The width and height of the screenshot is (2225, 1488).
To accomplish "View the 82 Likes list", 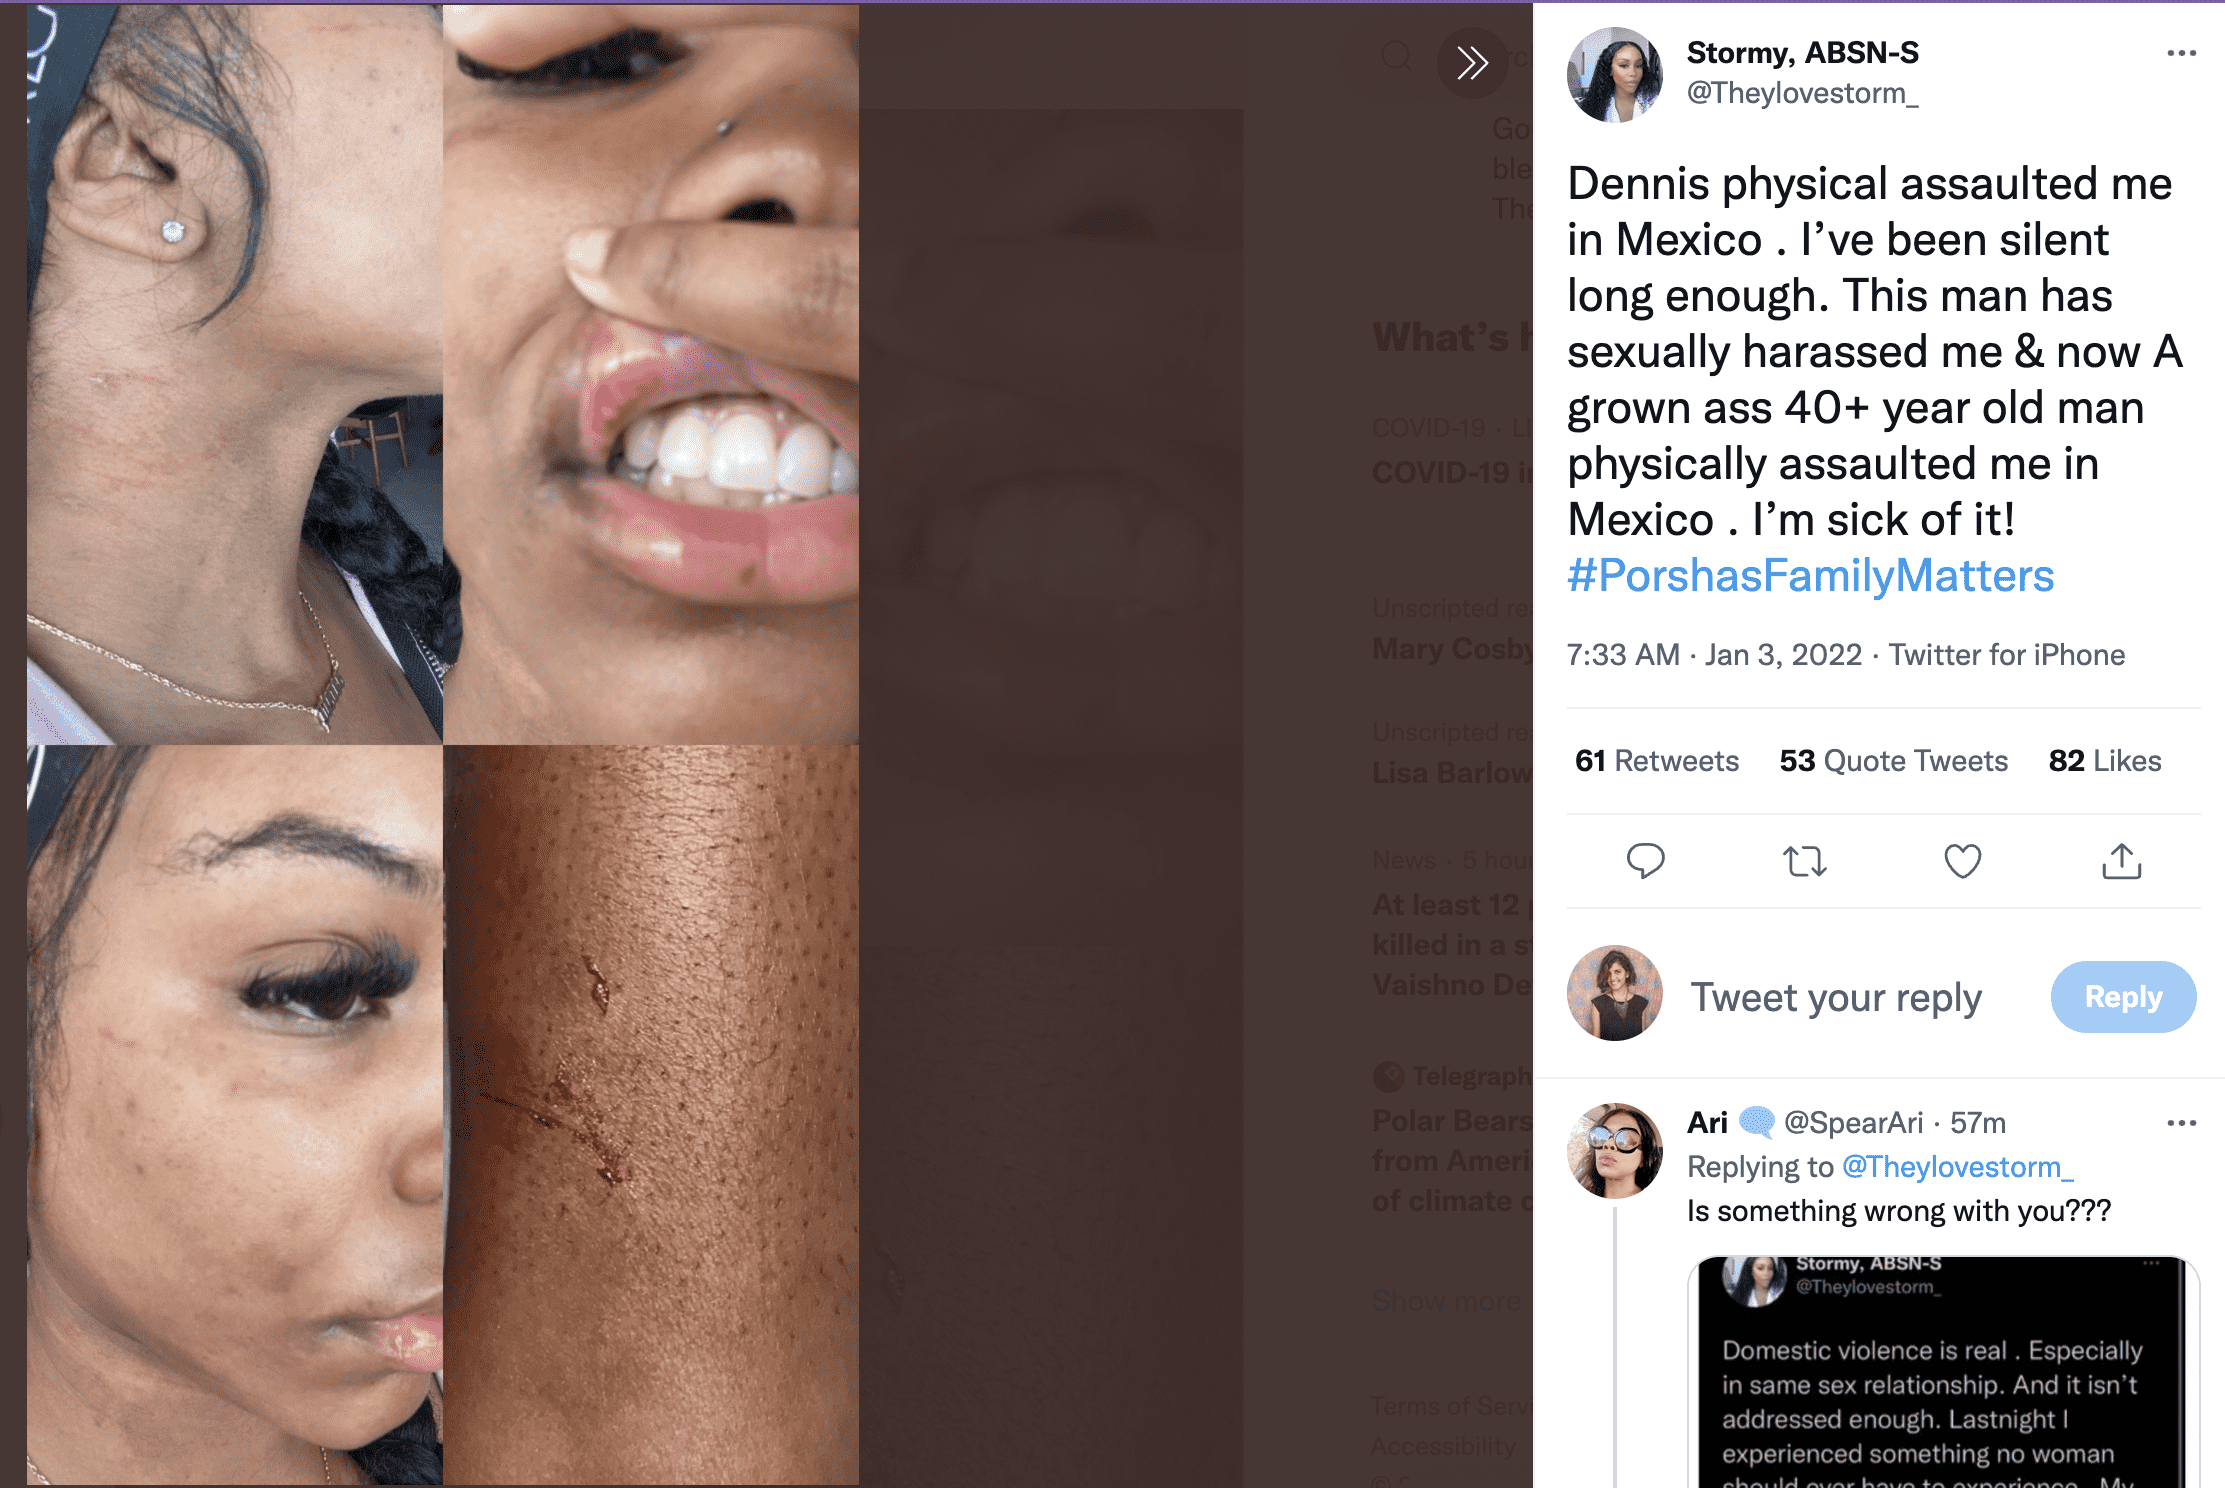I will pyautogui.click(x=2105, y=761).
